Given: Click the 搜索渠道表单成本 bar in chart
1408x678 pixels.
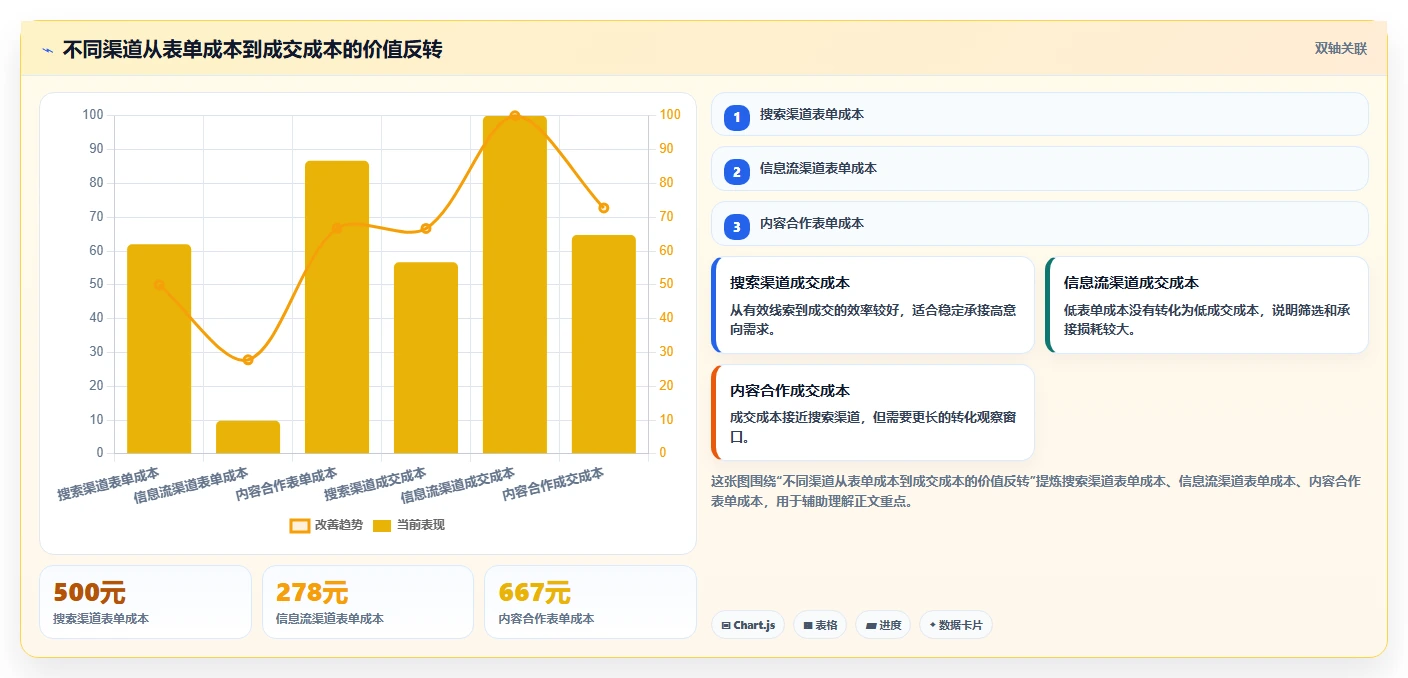Looking at the screenshot, I should (159, 349).
